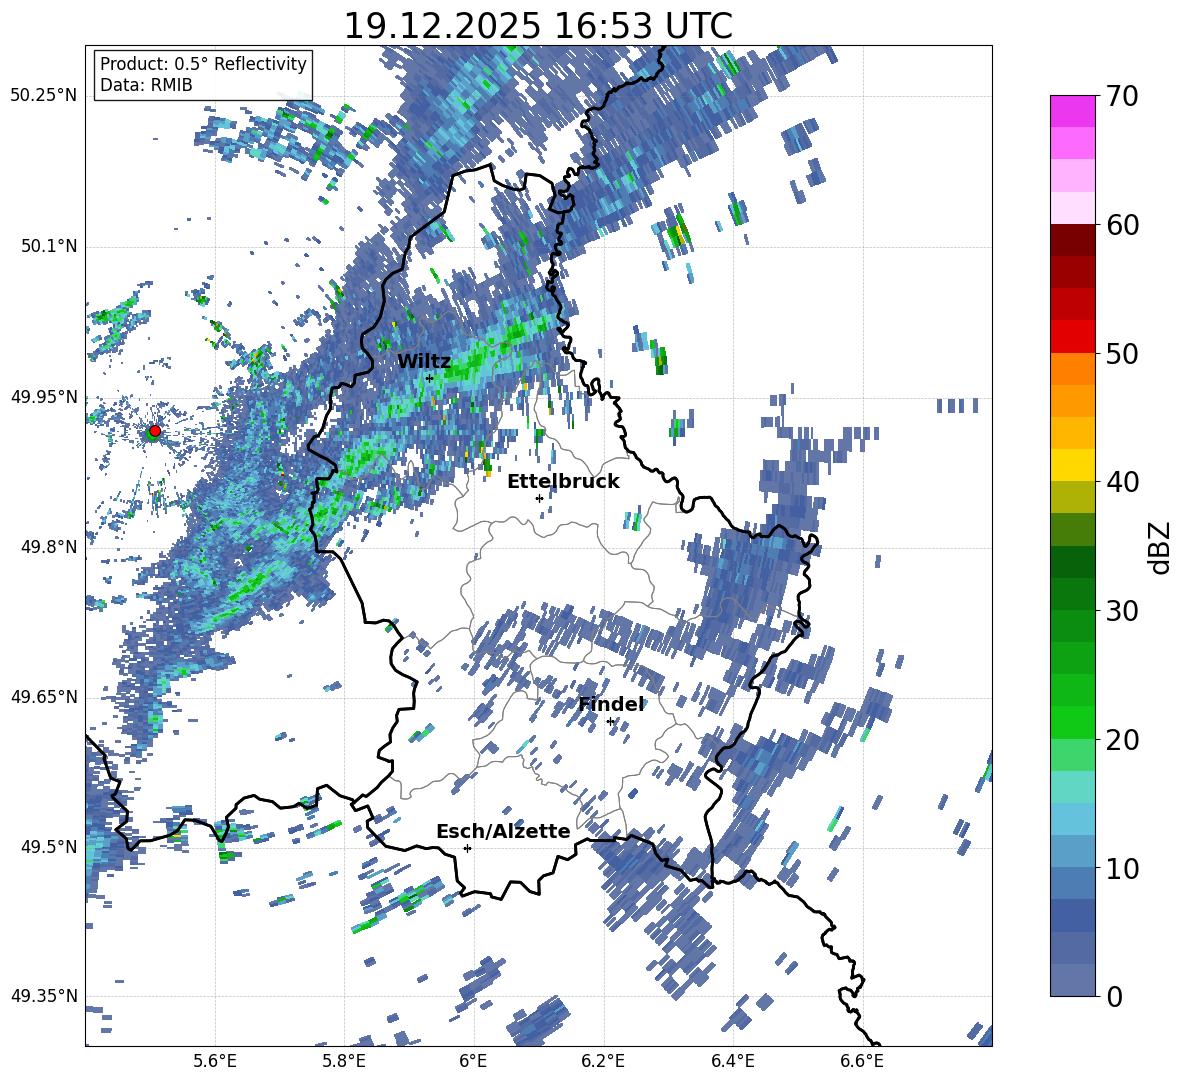Viewport: 1184px width, 1081px height.
Task: Click the 50.25°N latitude label
Action: (x=44, y=96)
